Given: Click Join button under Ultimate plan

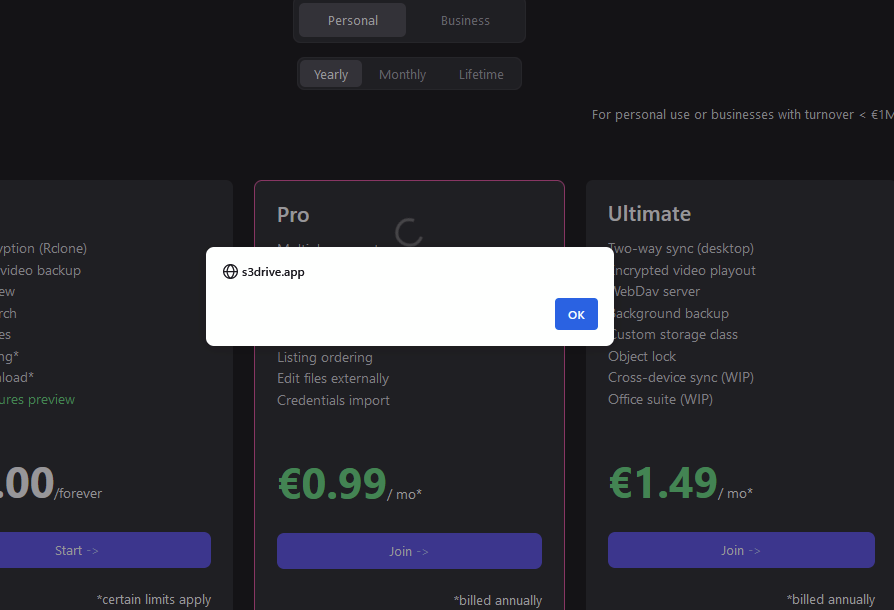Looking at the screenshot, I should (x=741, y=550).
